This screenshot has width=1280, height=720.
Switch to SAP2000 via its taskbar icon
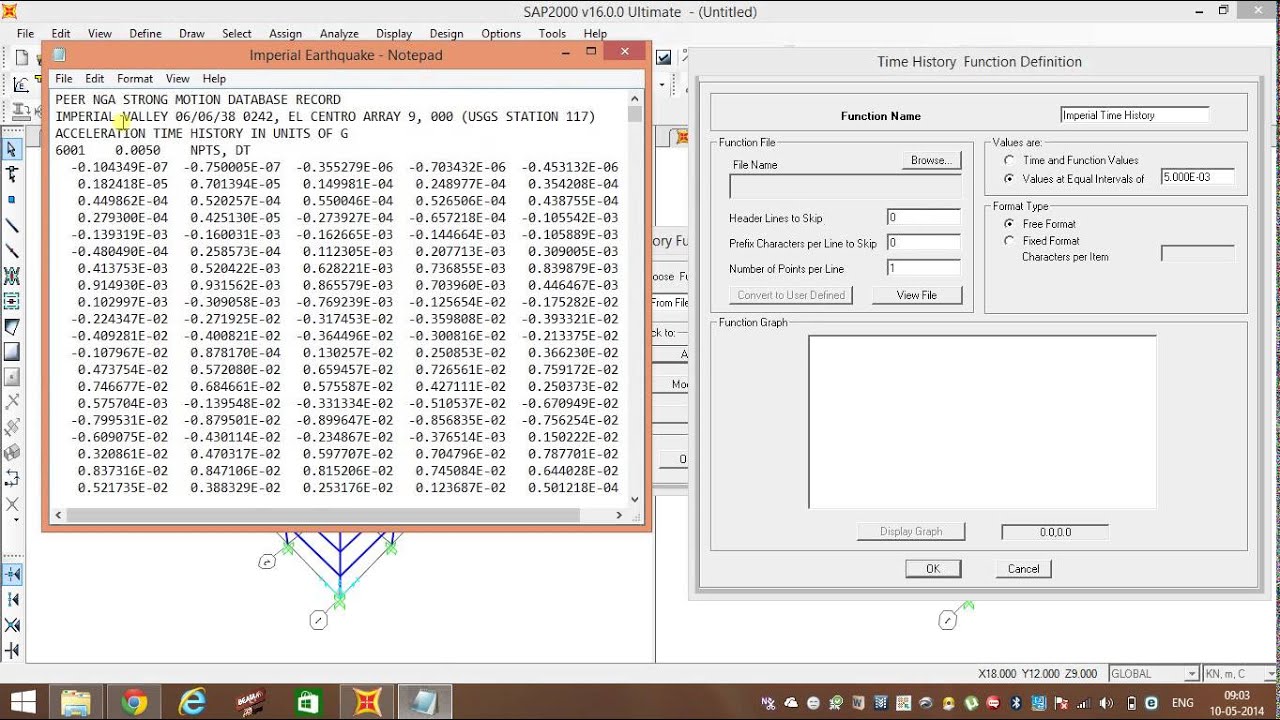pyautogui.click(x=367, y=702)
